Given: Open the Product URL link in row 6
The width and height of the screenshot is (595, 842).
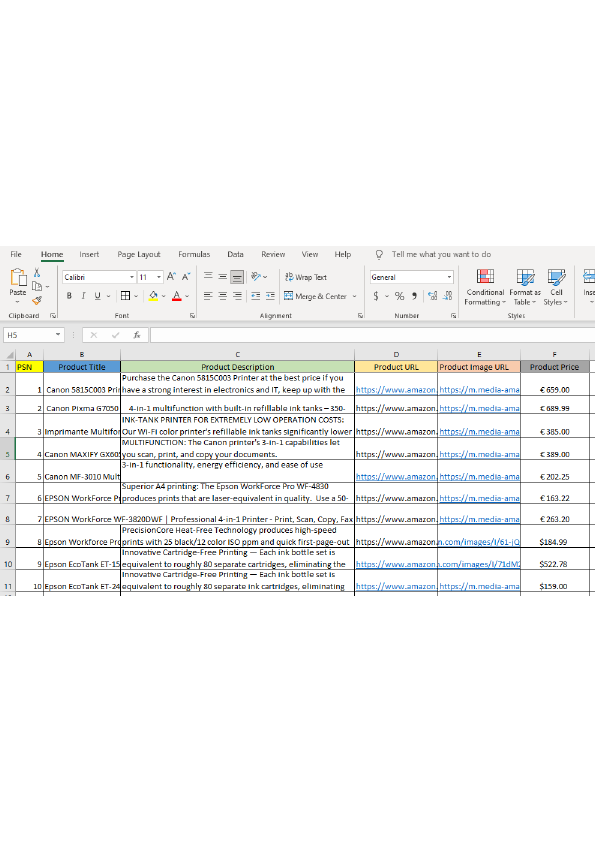Looking at the screenshot, I should tap(396, 477).
